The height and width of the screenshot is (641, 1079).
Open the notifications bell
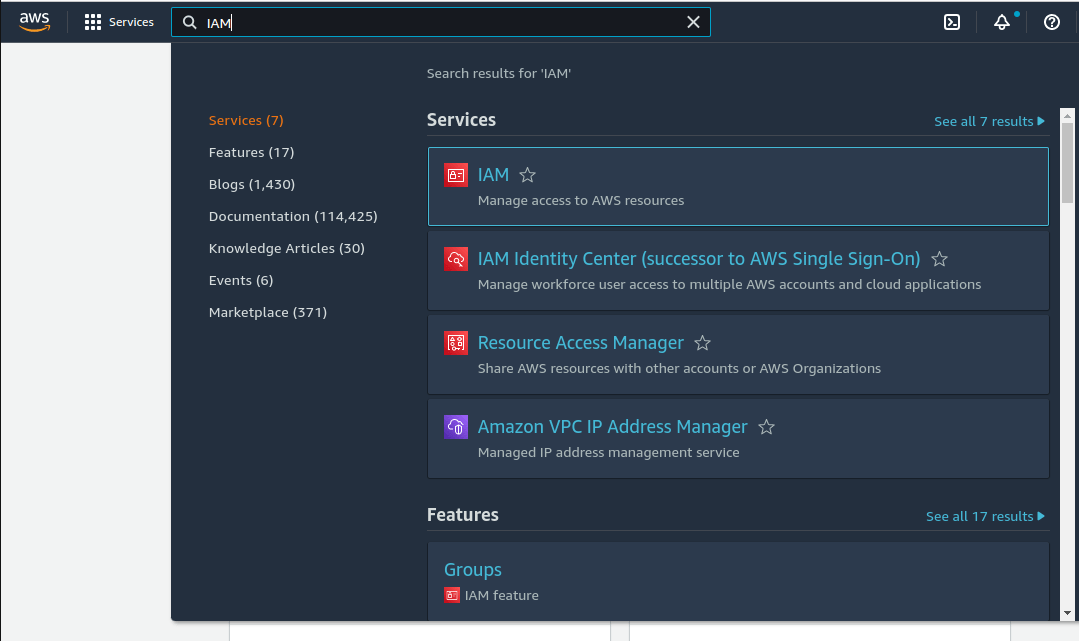coord(1003,22)
